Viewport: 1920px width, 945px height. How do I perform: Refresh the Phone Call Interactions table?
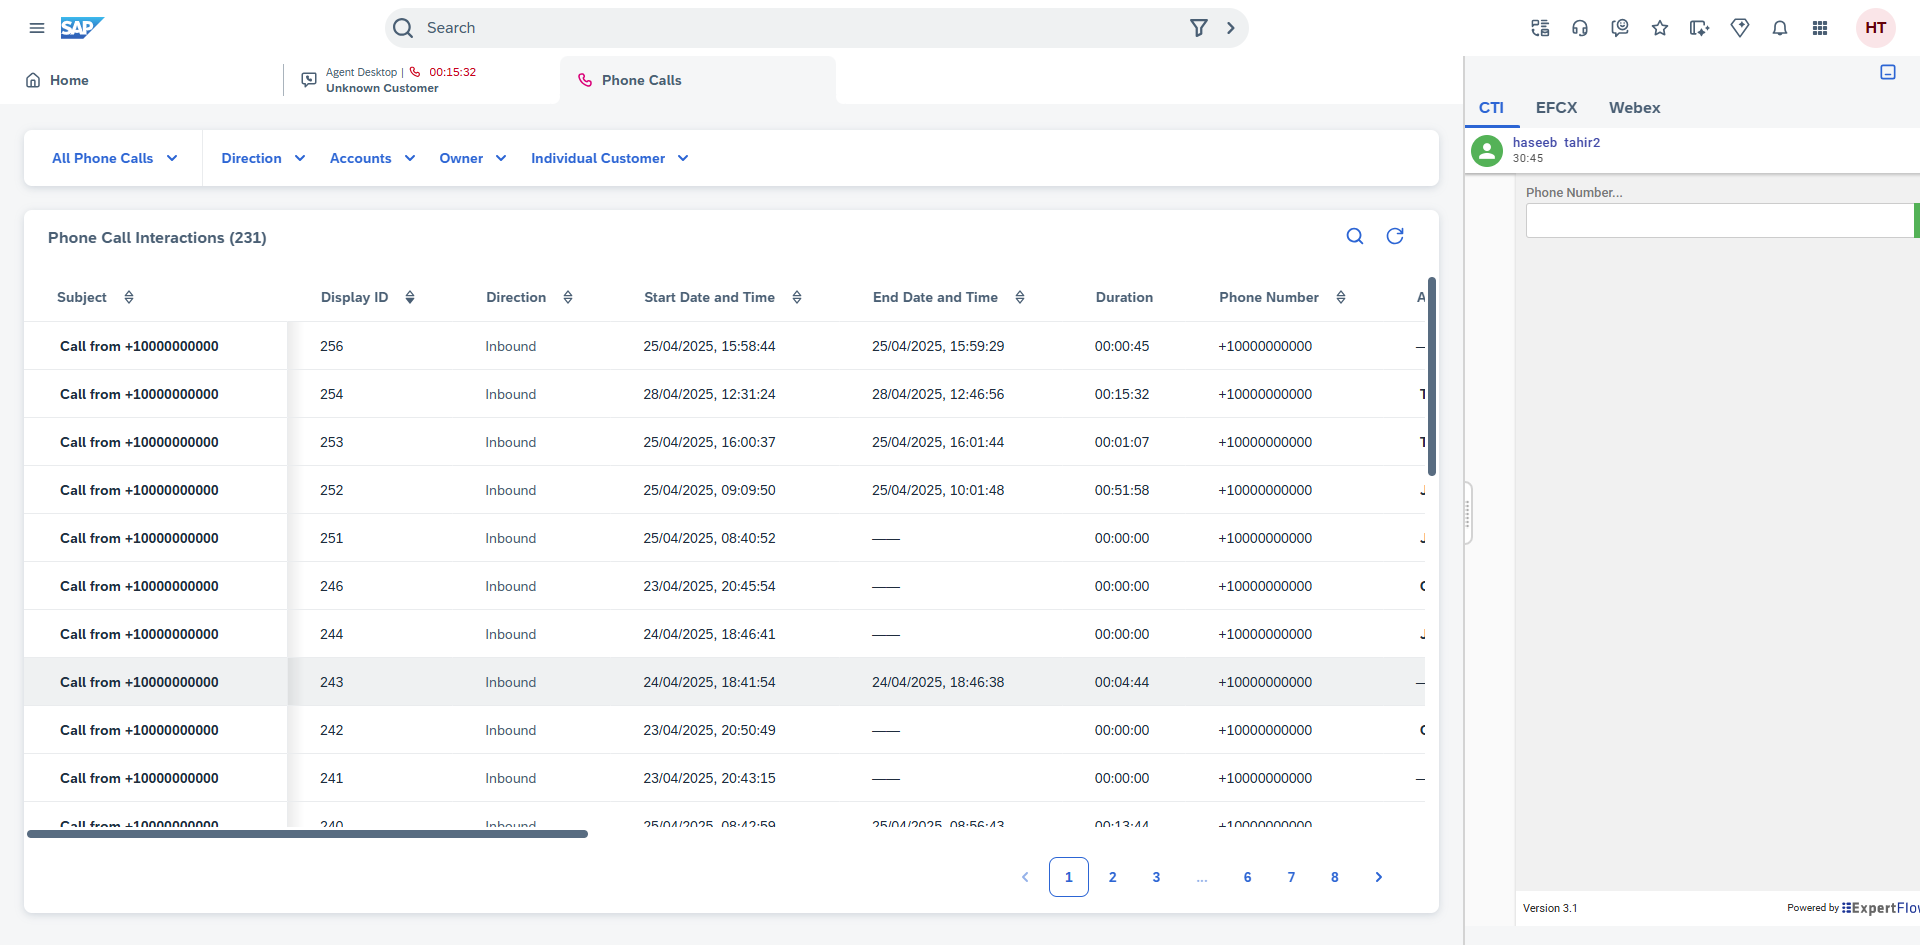point(1395,236)
